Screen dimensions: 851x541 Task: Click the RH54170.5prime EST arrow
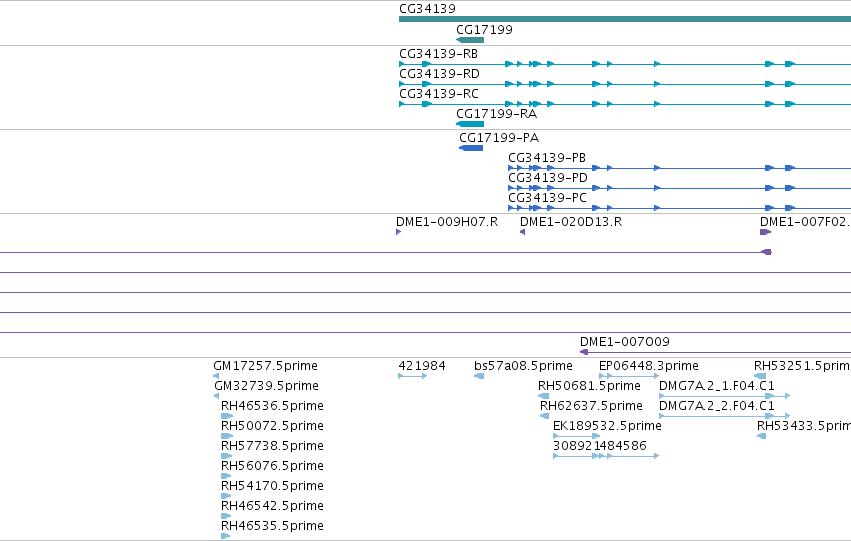226,496
